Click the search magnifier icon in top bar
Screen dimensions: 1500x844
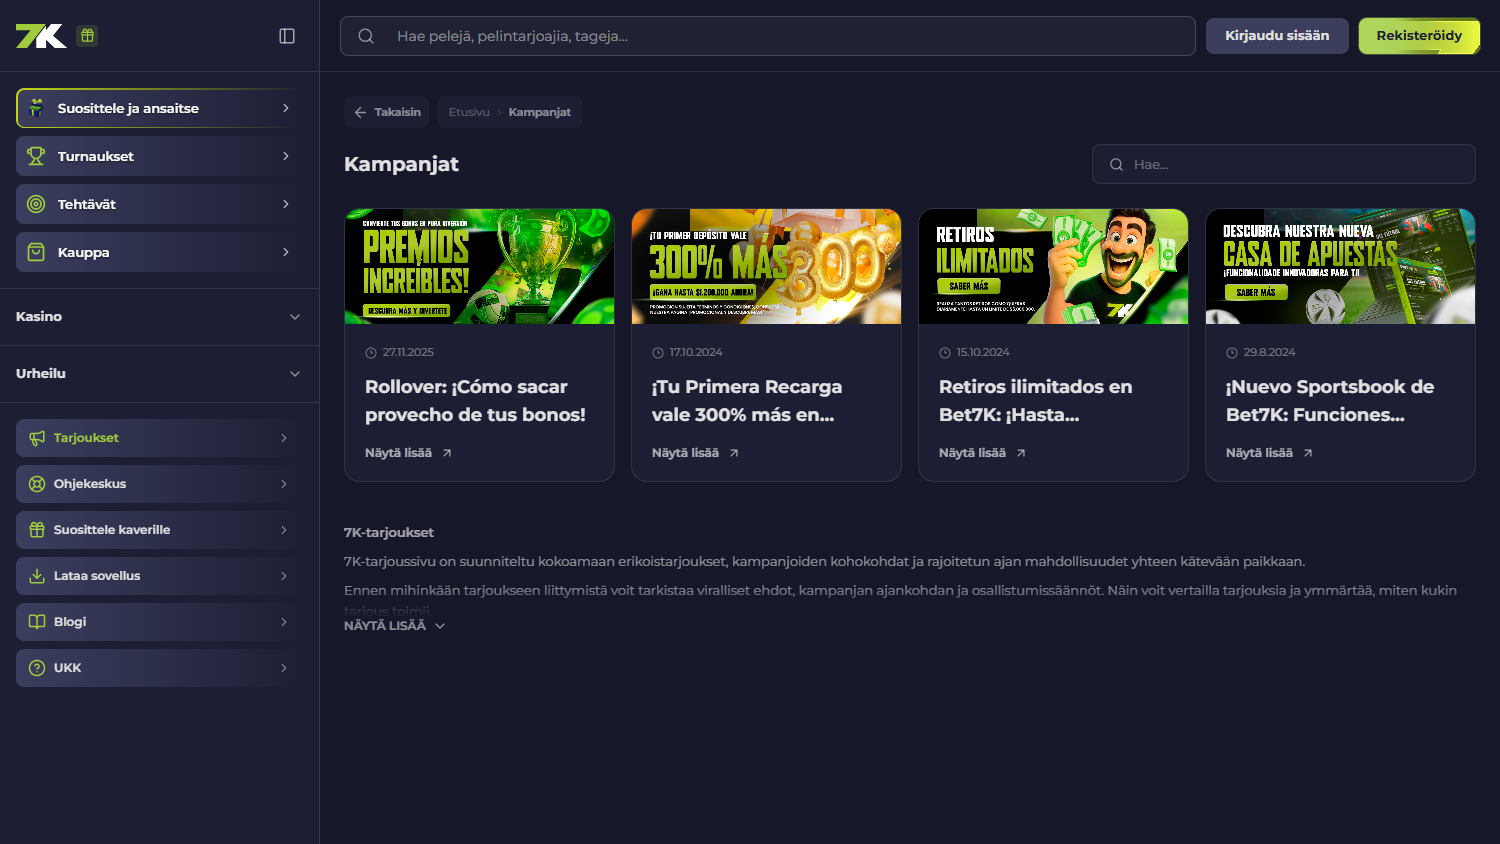click(x=366, y=36)
